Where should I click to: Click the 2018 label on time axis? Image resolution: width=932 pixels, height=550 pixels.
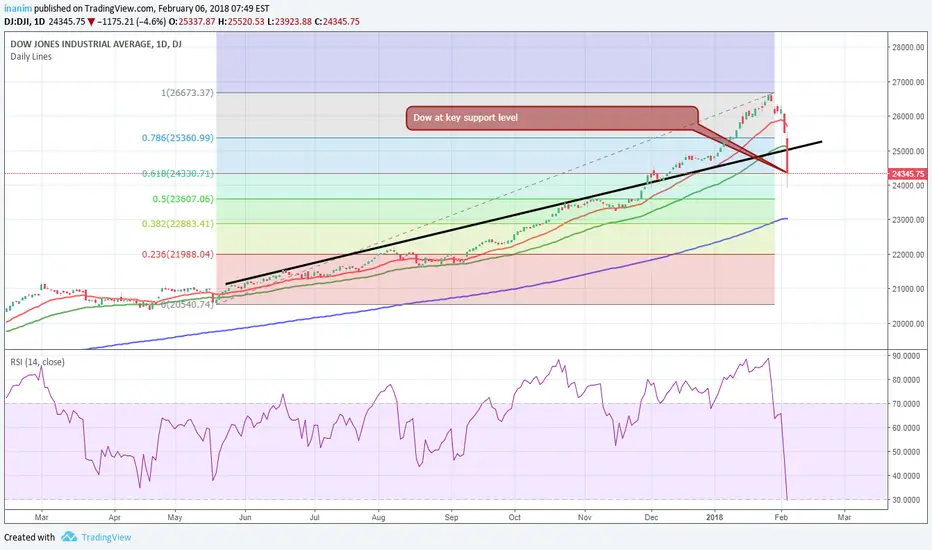(x=714, y=517)
